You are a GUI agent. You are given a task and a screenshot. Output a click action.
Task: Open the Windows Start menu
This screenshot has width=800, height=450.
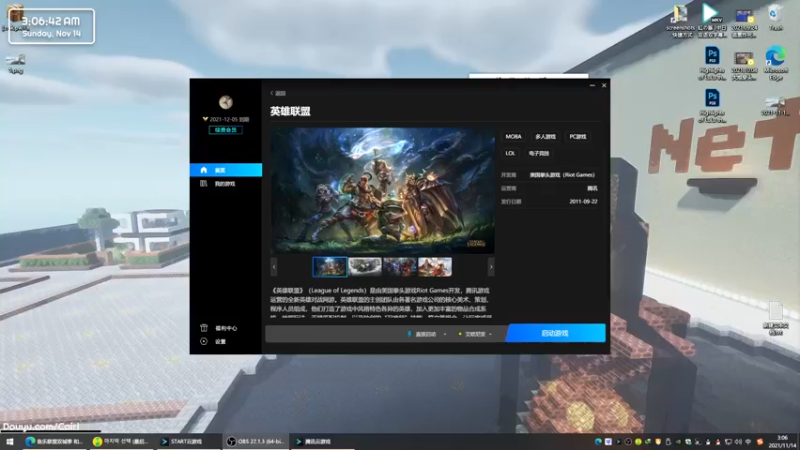[9, 442]
